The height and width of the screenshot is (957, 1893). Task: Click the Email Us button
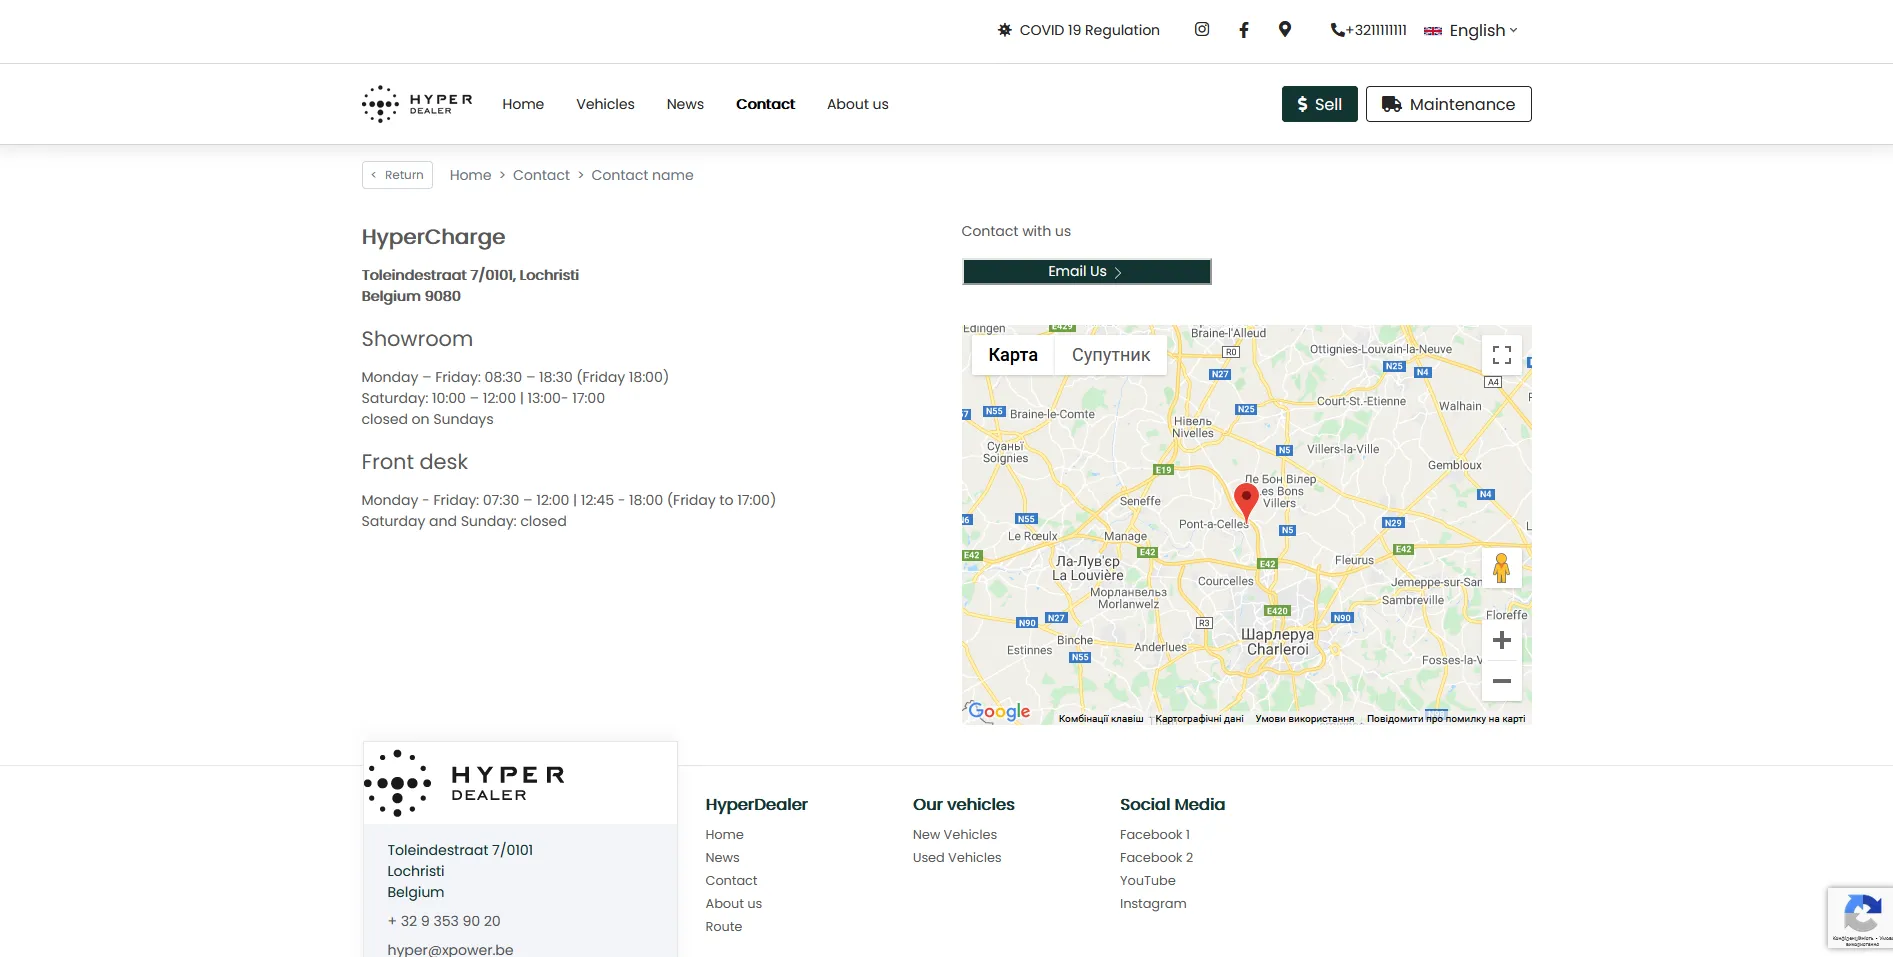pyautogui.click(x=1087, y=272)
